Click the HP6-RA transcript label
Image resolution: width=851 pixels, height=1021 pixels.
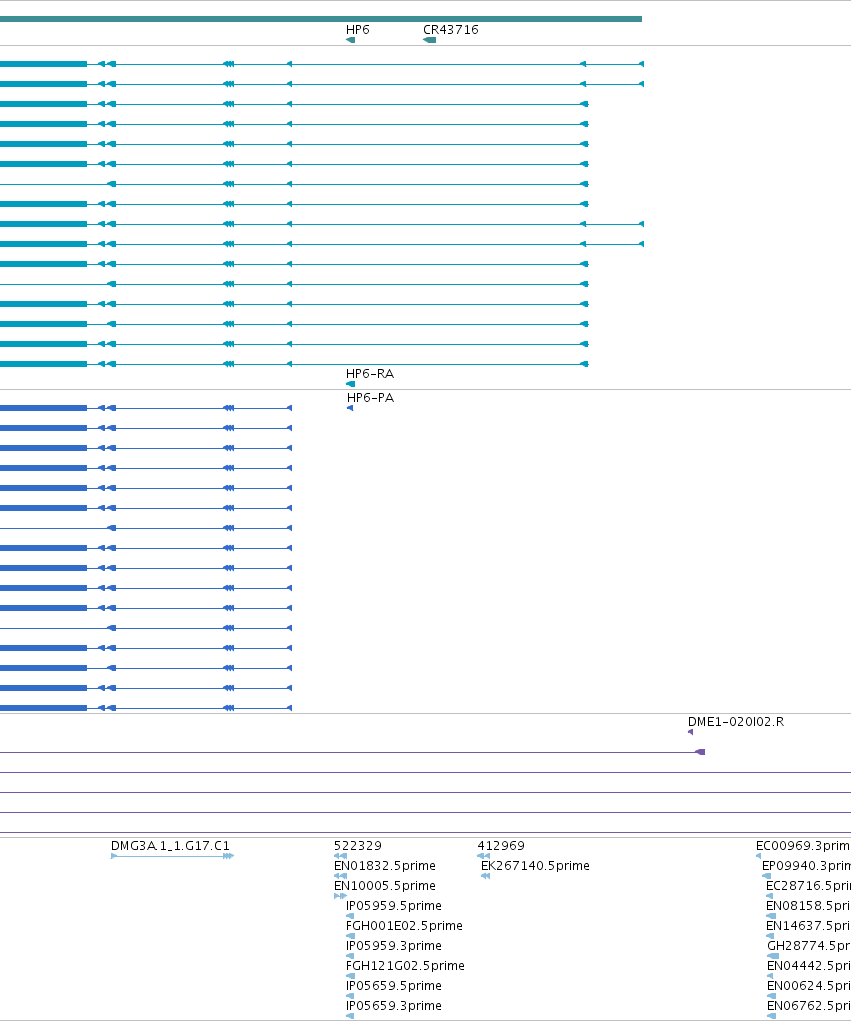coord(370,374)
